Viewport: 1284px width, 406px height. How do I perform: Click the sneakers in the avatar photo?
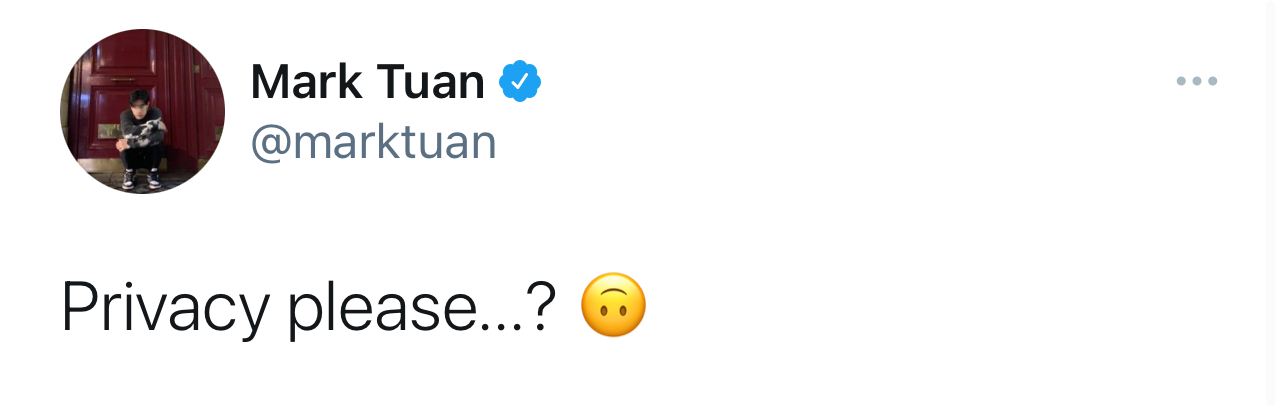(x=138, y=180)
